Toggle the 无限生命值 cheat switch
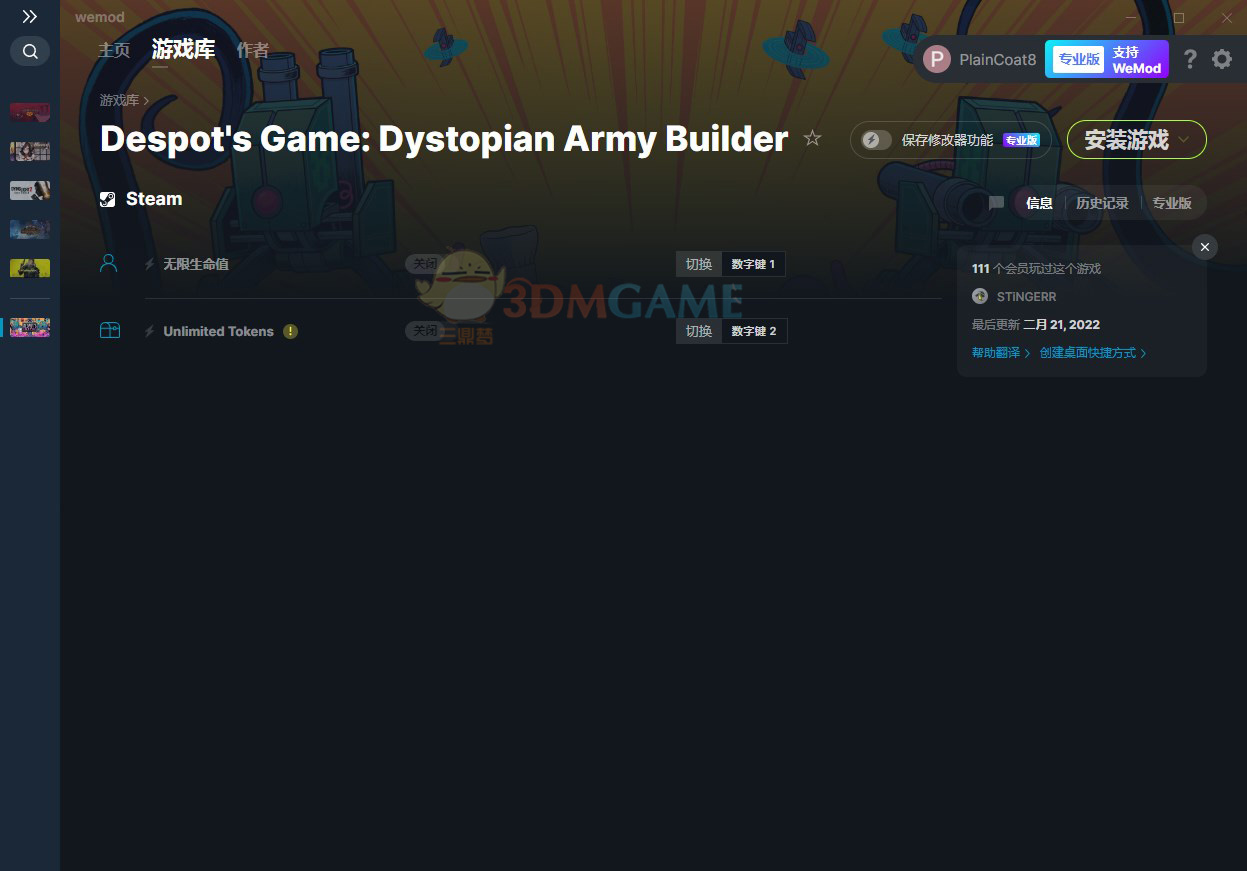The image size is (1247, 871). [x=425, y=264]
